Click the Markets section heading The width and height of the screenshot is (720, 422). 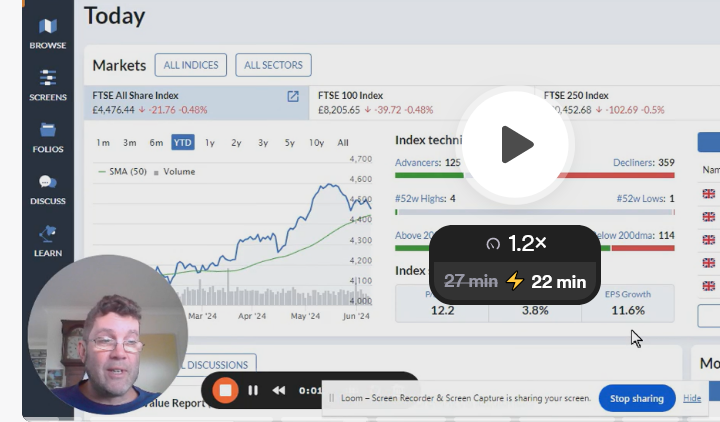(x=119, y=65)
